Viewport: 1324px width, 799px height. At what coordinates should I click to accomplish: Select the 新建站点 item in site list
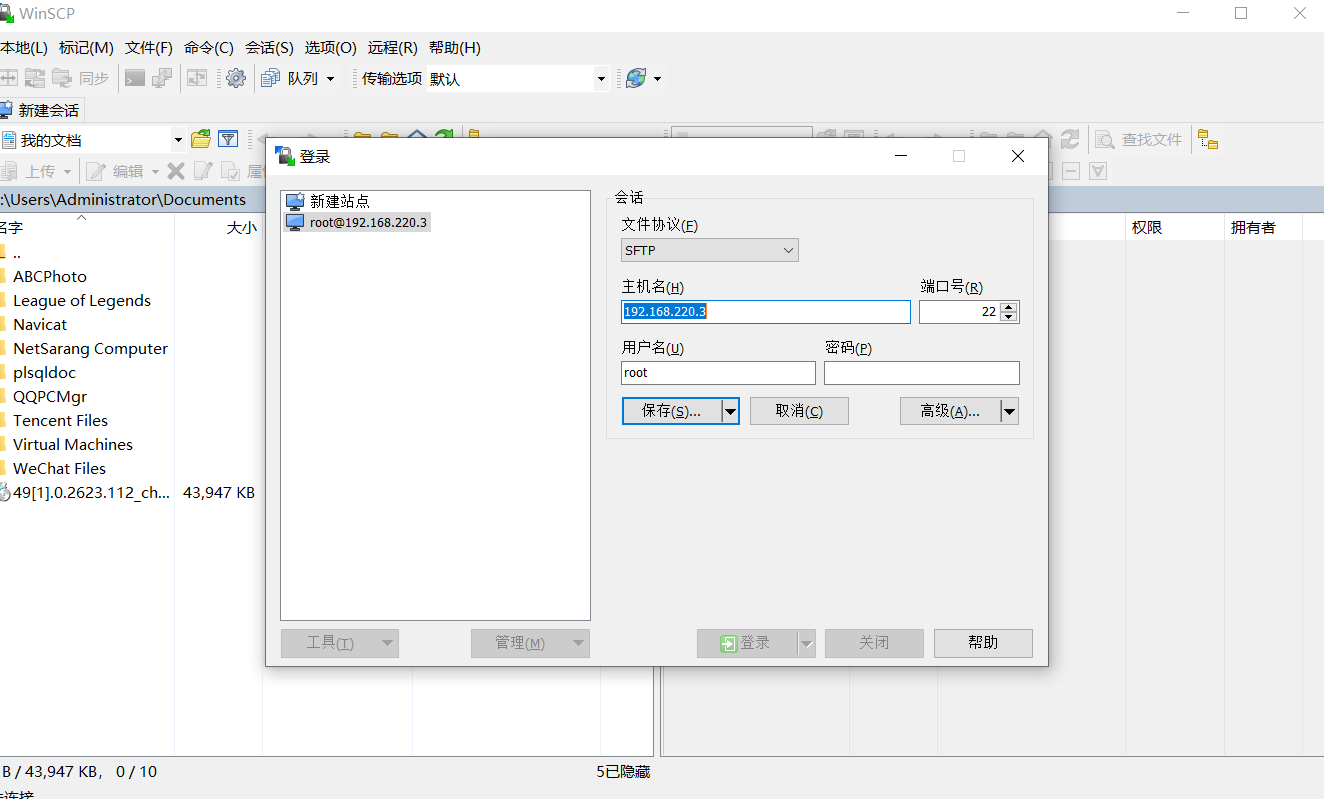[x=328, y=201]
